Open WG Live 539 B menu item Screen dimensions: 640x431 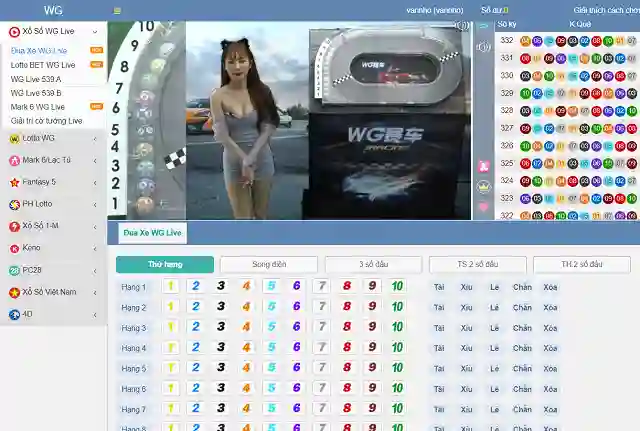click(x=36, y=93)
